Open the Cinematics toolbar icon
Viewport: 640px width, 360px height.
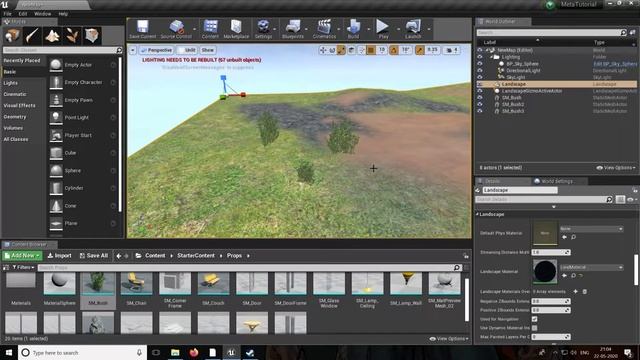(324, 29)
